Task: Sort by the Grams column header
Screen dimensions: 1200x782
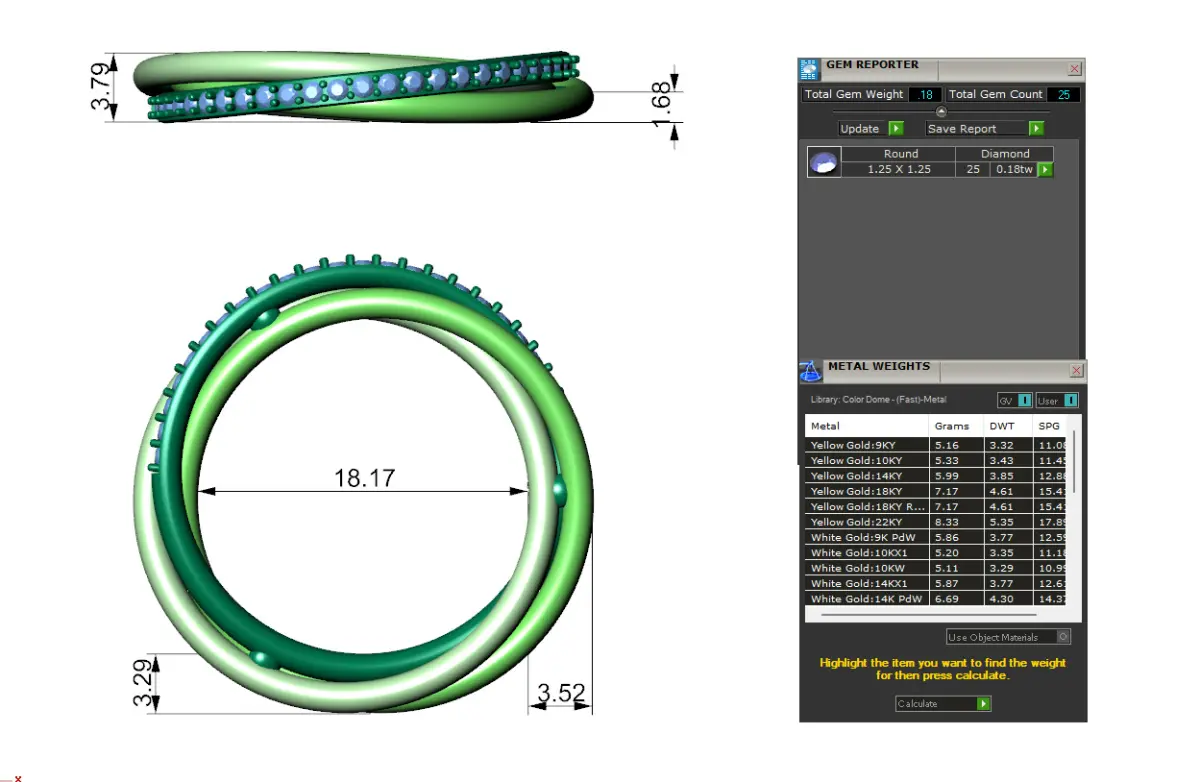Action: click(956, 426)
